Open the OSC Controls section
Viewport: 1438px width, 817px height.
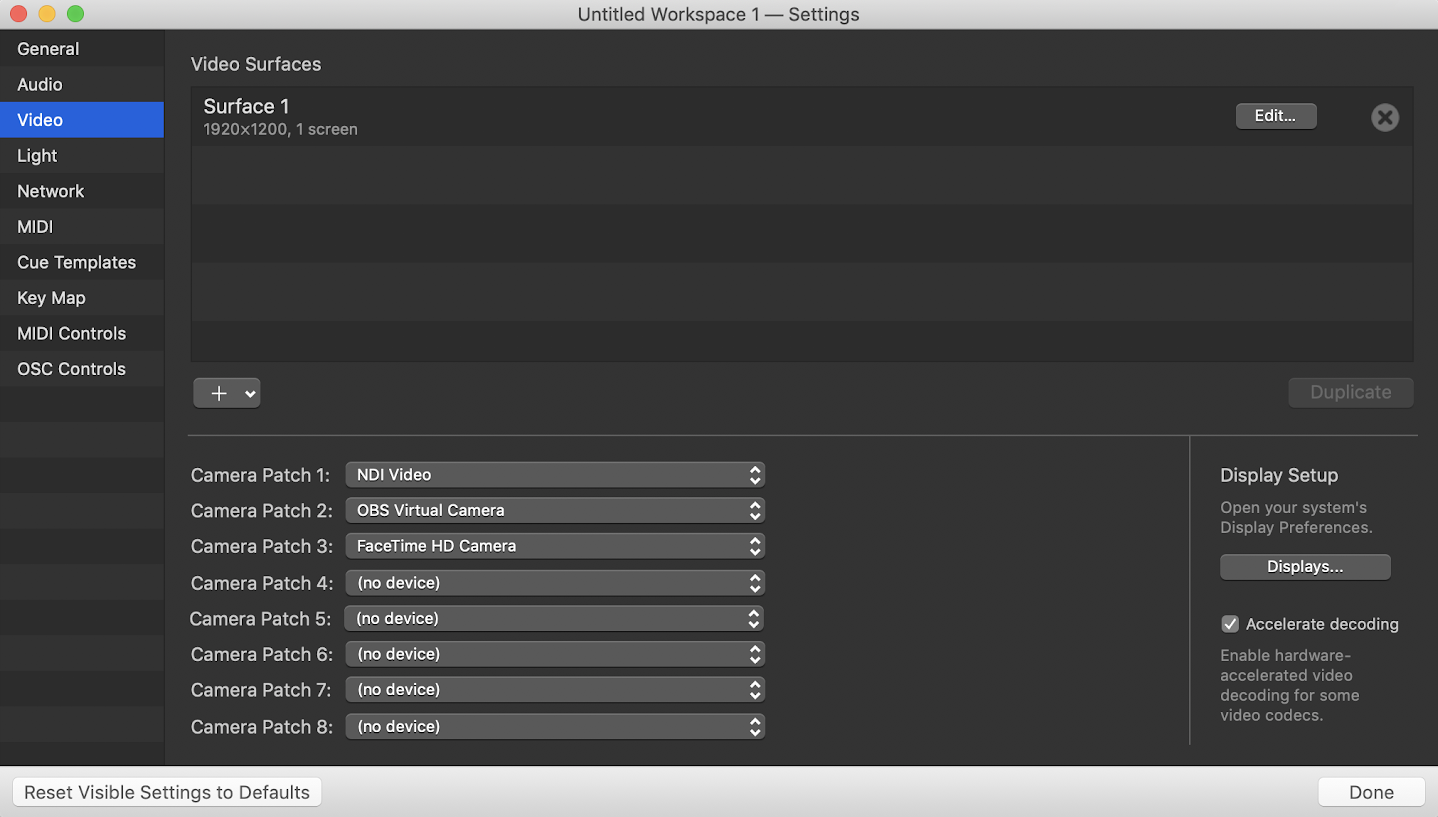coord(71,369)
